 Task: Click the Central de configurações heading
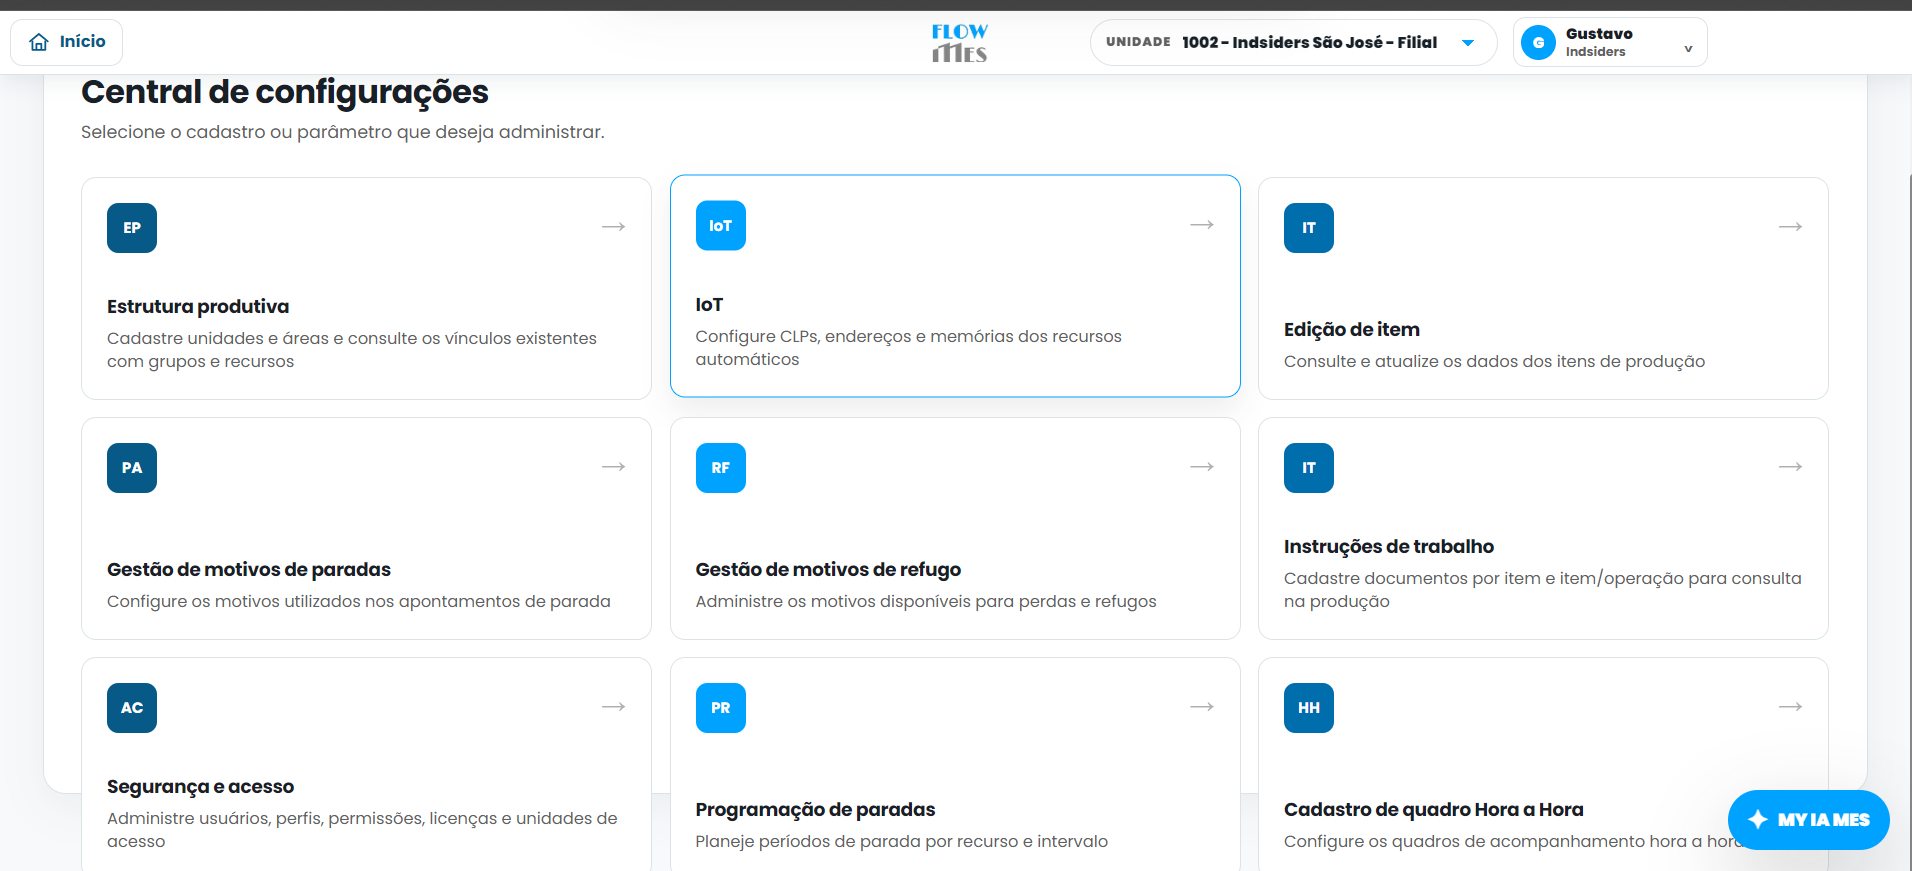(285, 92)
